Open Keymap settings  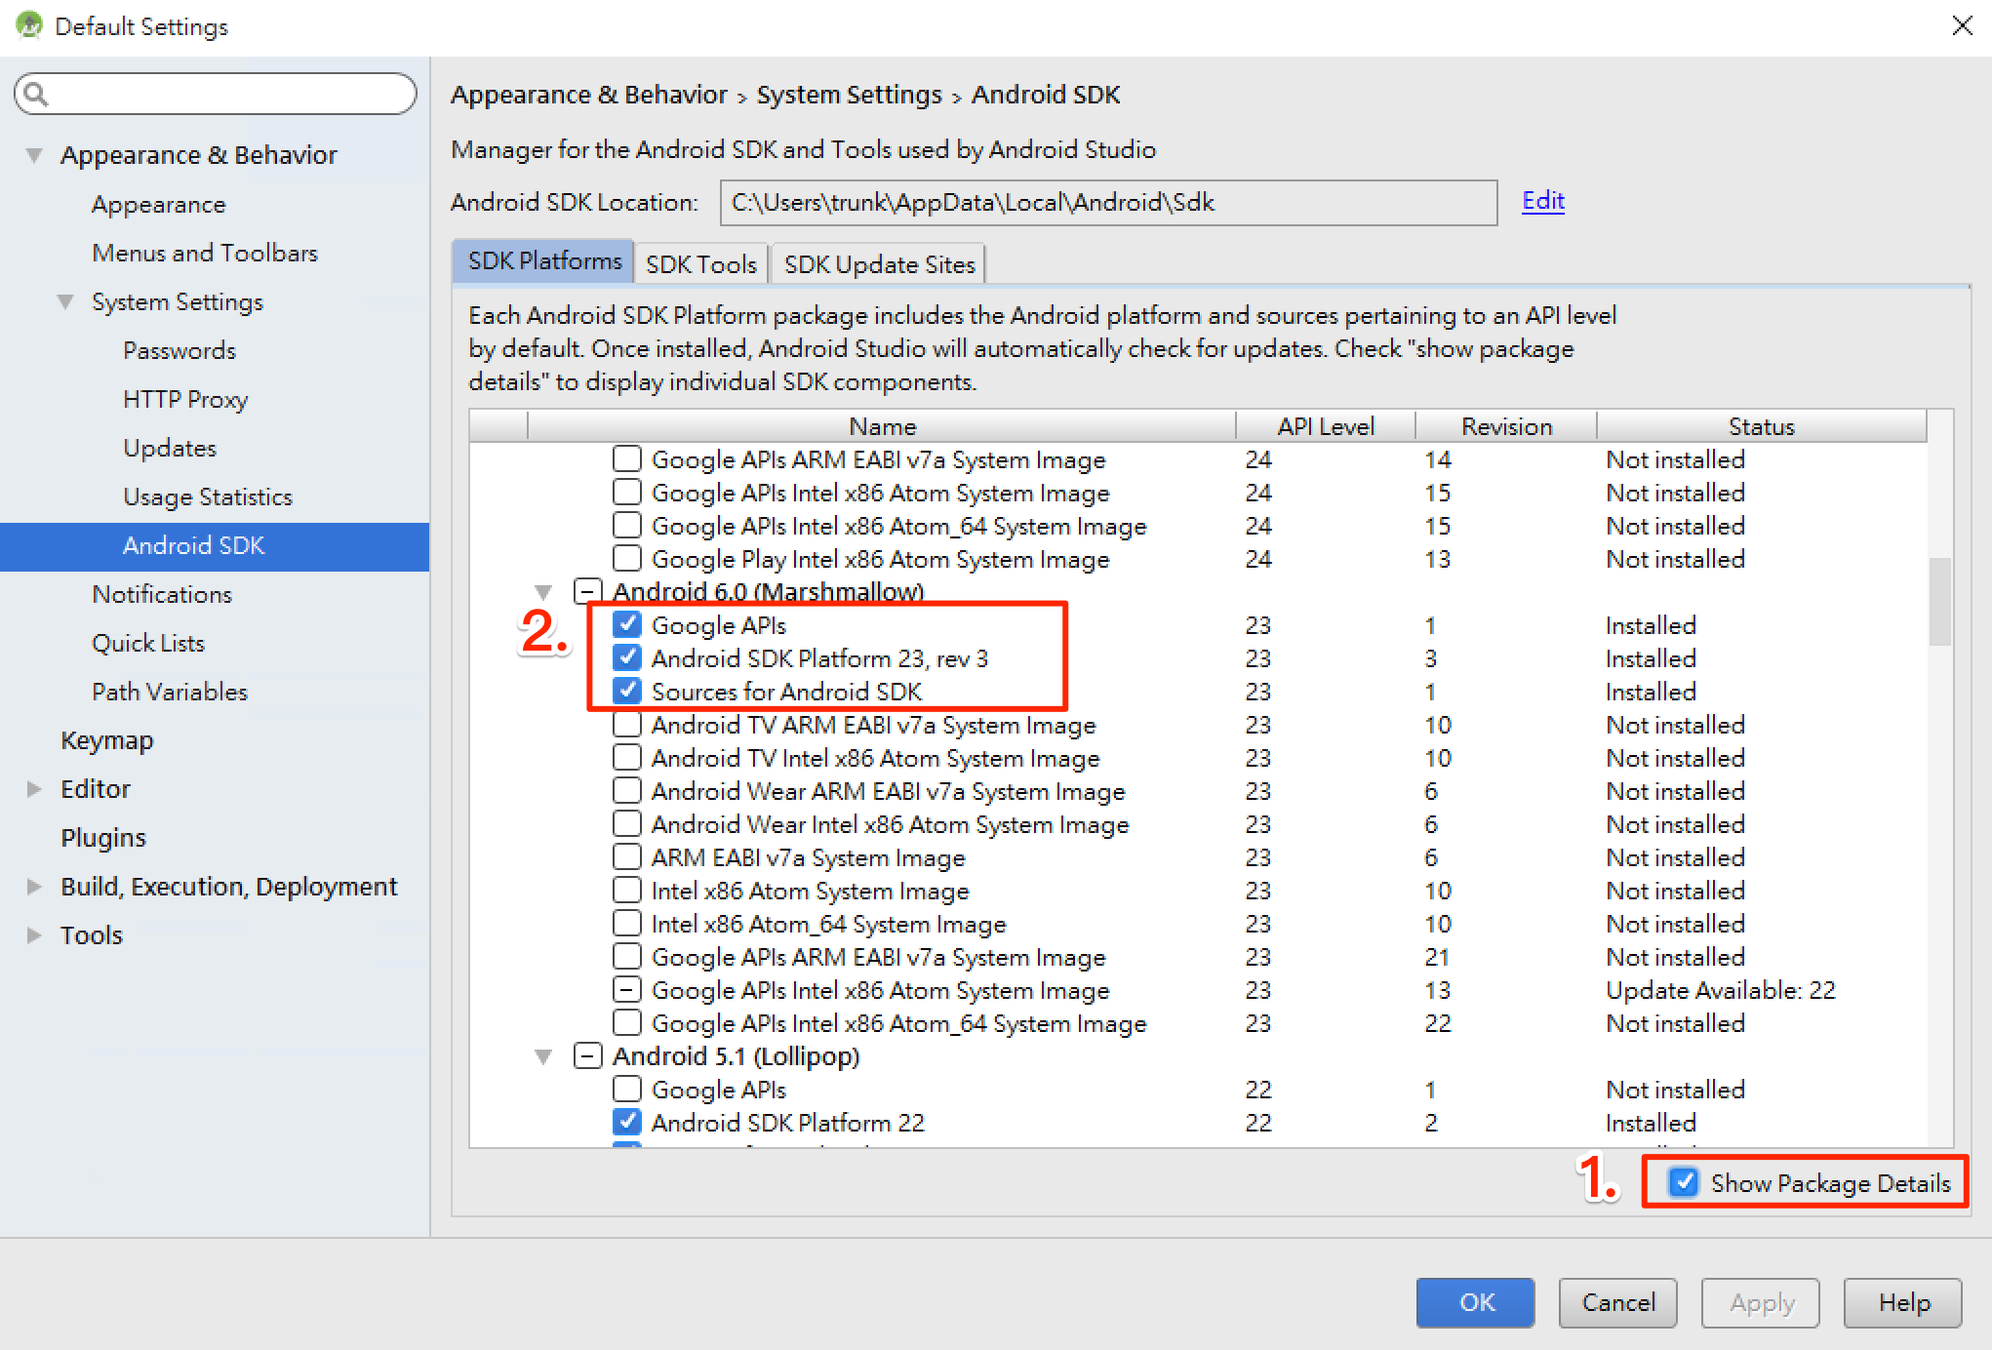(x=106, y=740)
